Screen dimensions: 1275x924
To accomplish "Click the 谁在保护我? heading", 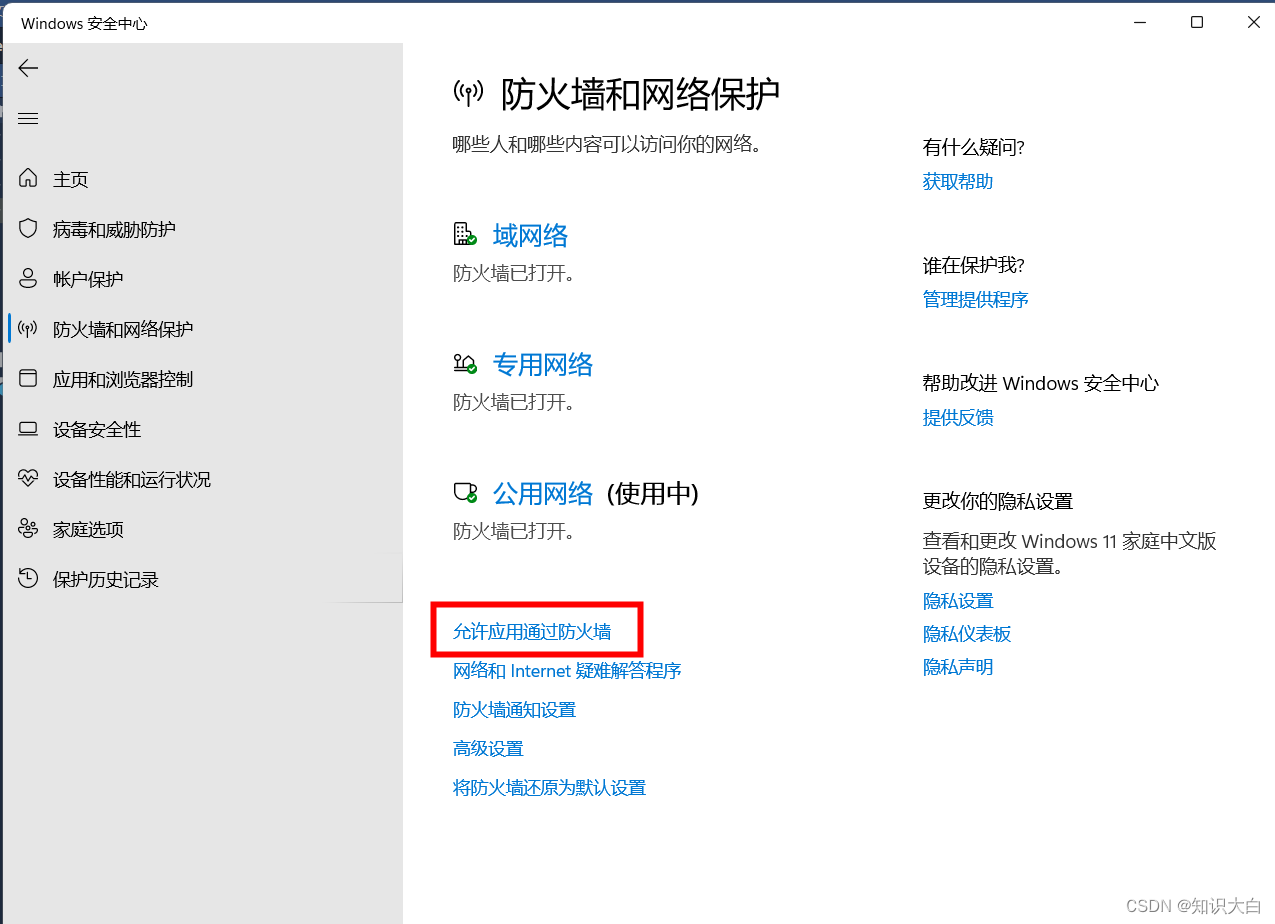I will click(974, 265).
